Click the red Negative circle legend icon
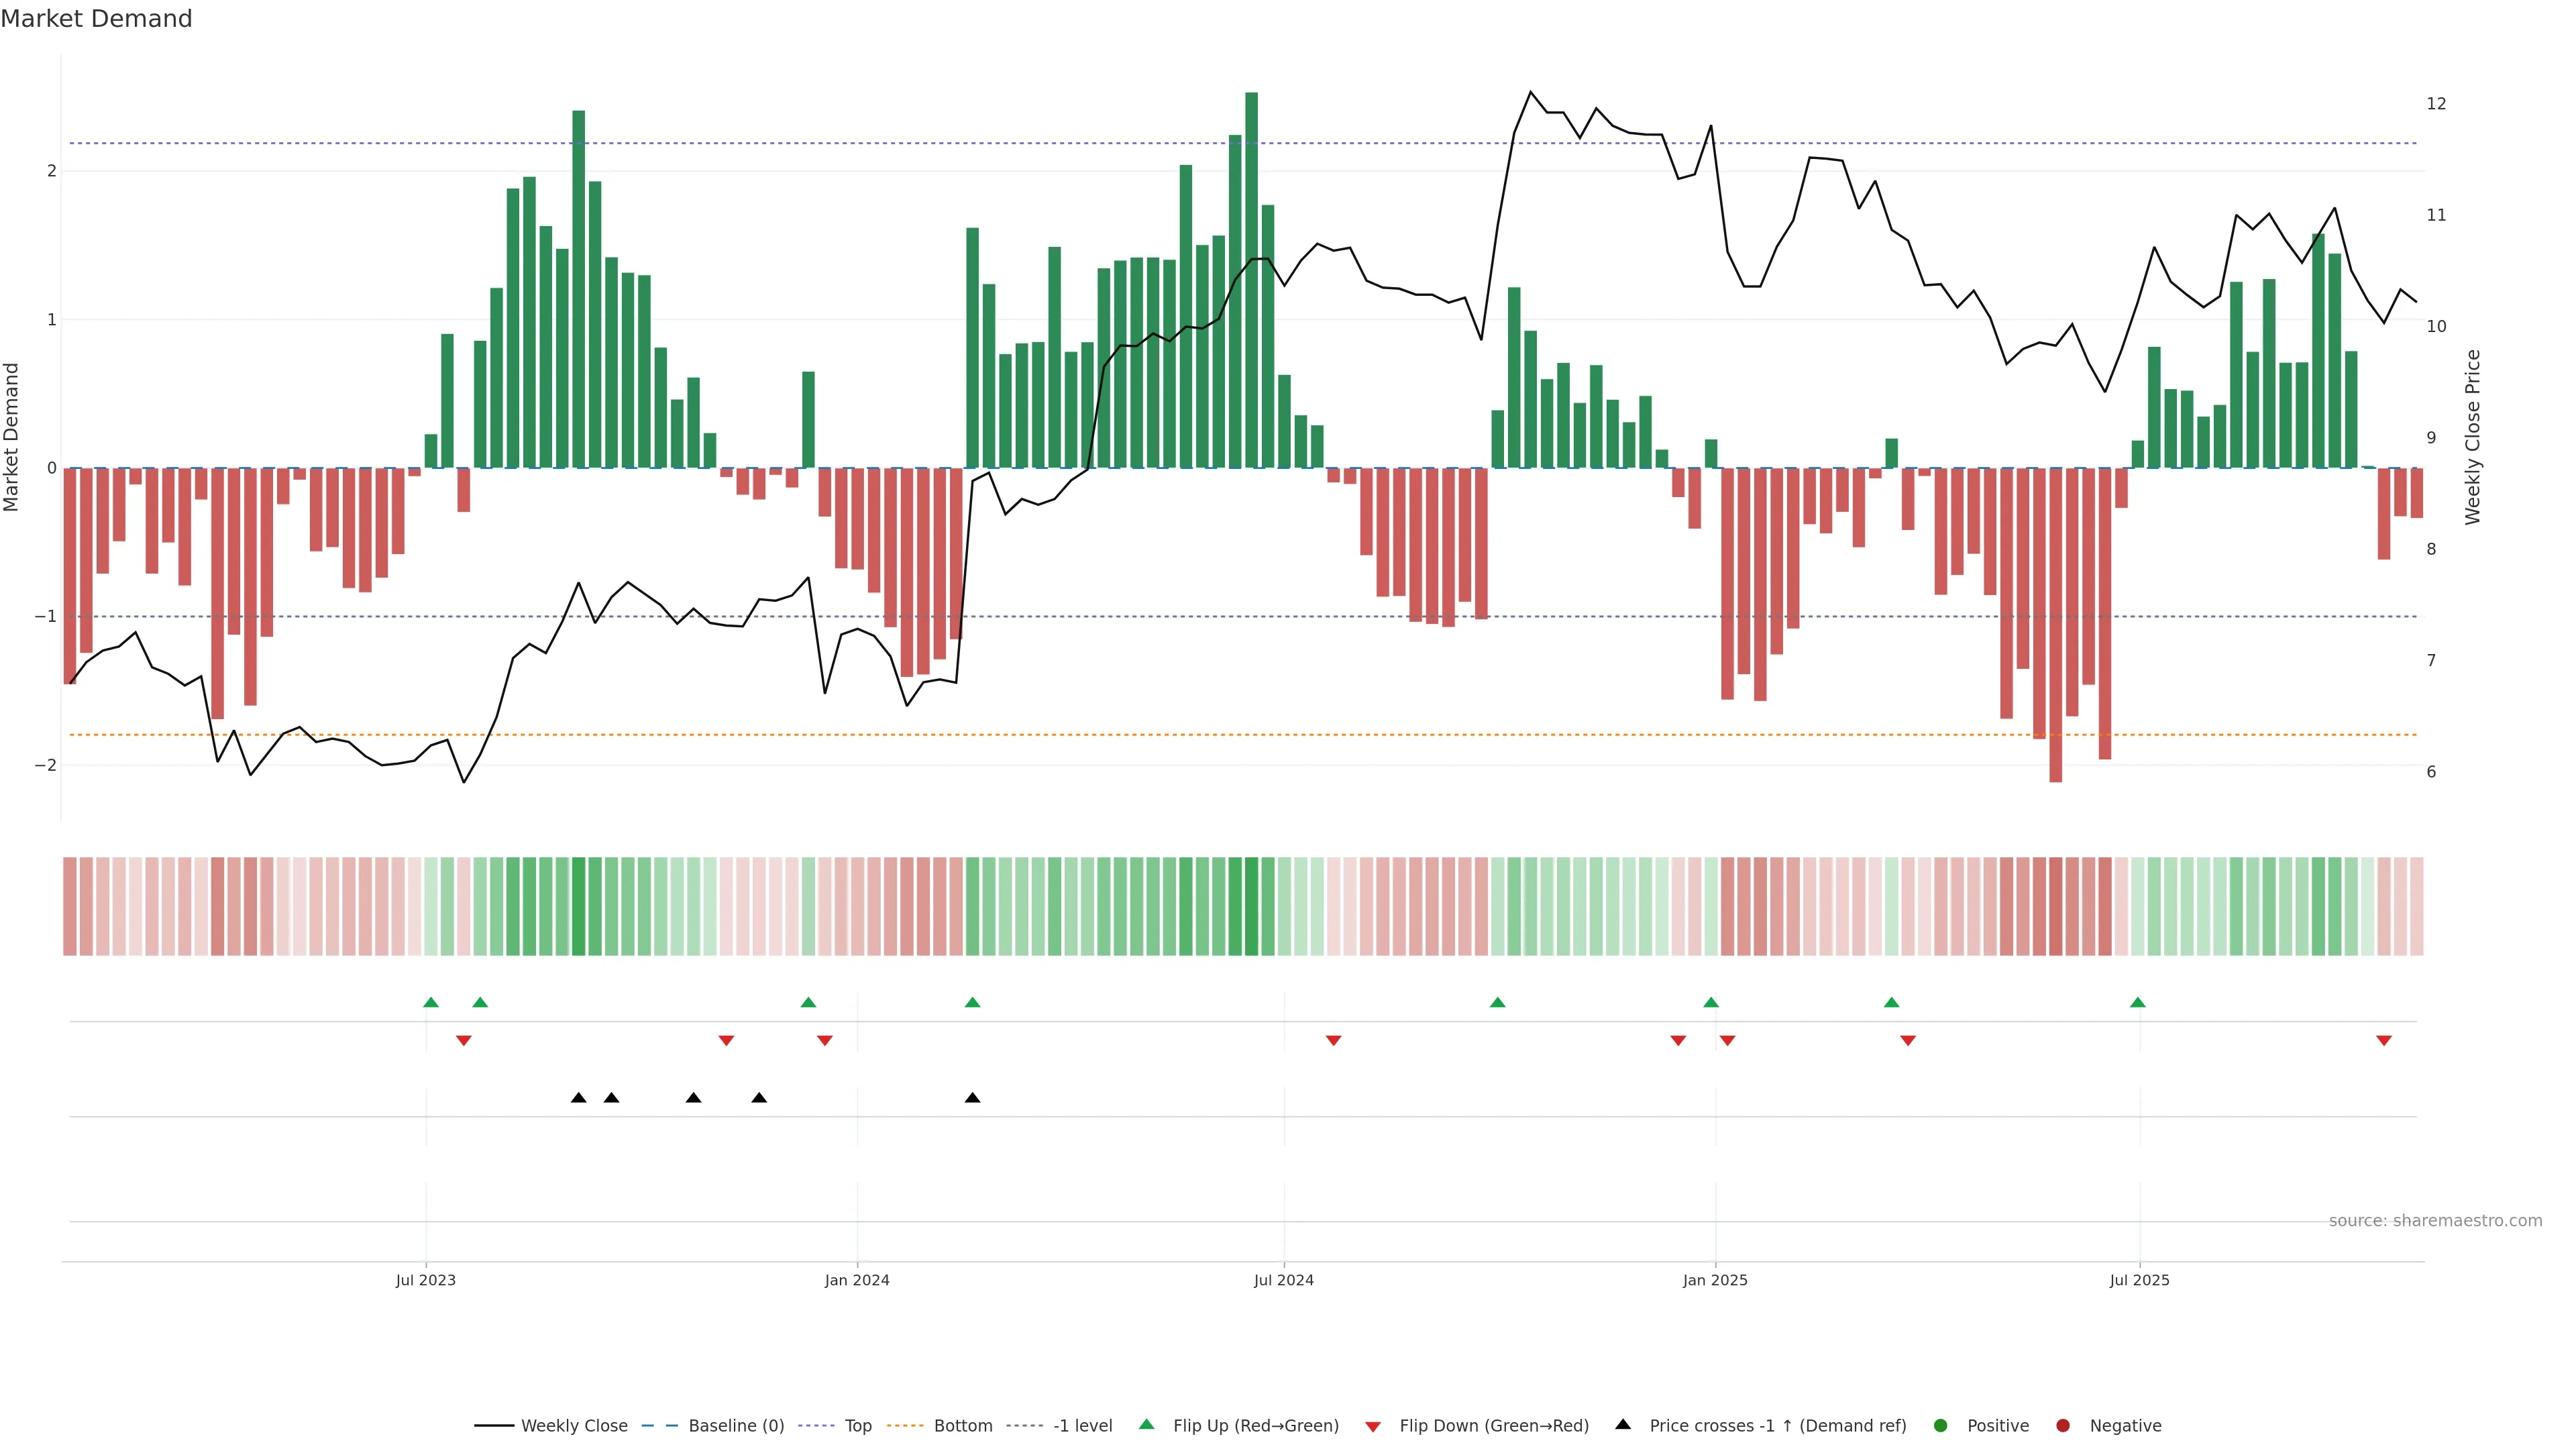 pos(2062,1425)
